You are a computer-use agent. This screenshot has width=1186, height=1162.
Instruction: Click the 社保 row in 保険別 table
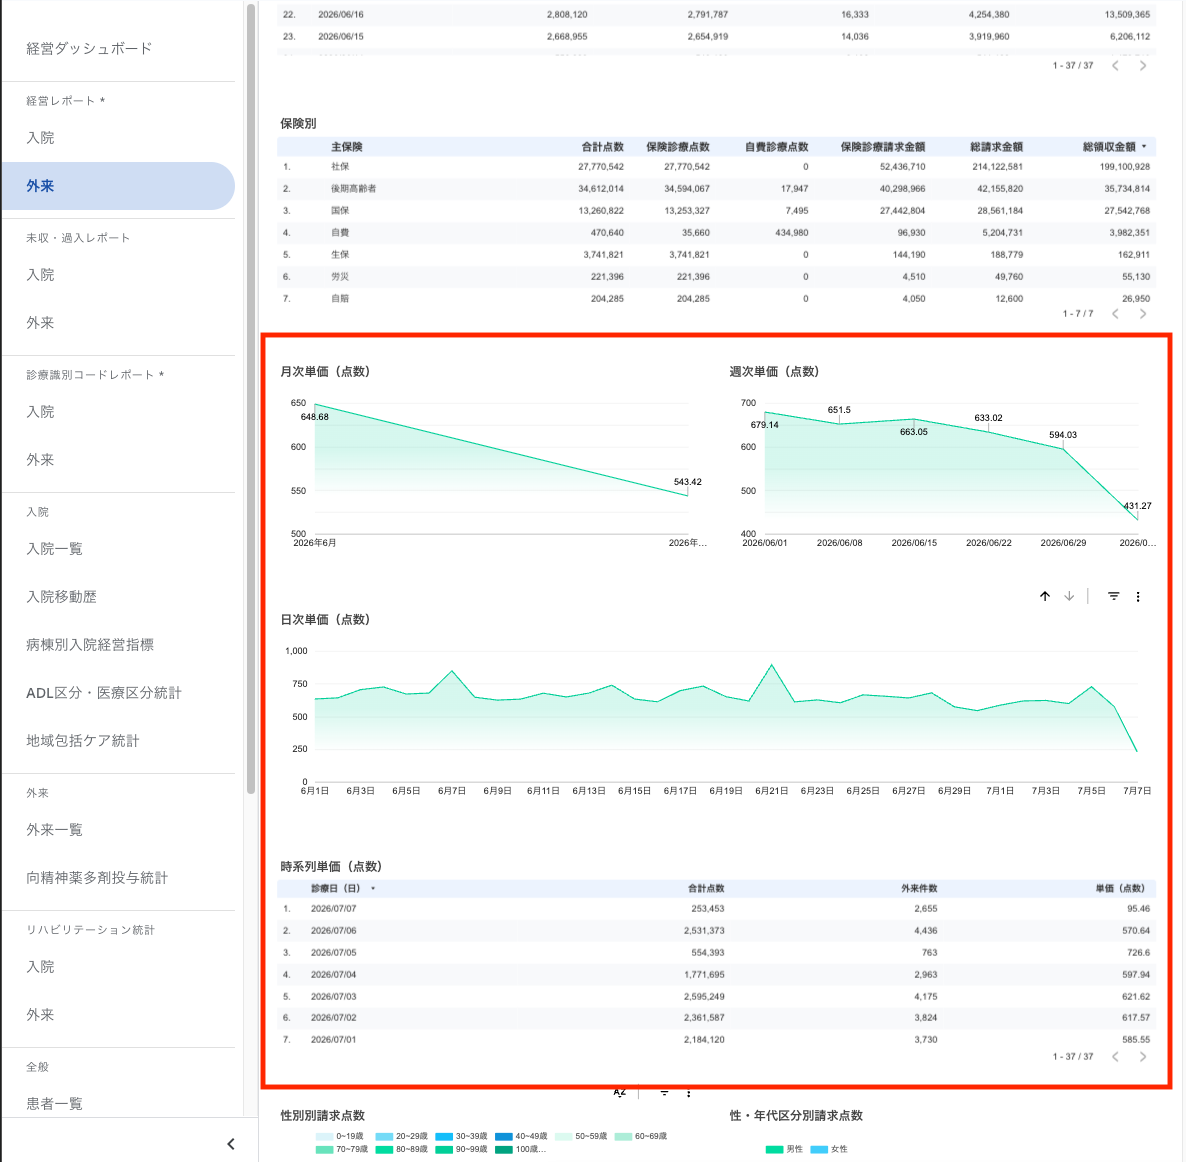716,166
